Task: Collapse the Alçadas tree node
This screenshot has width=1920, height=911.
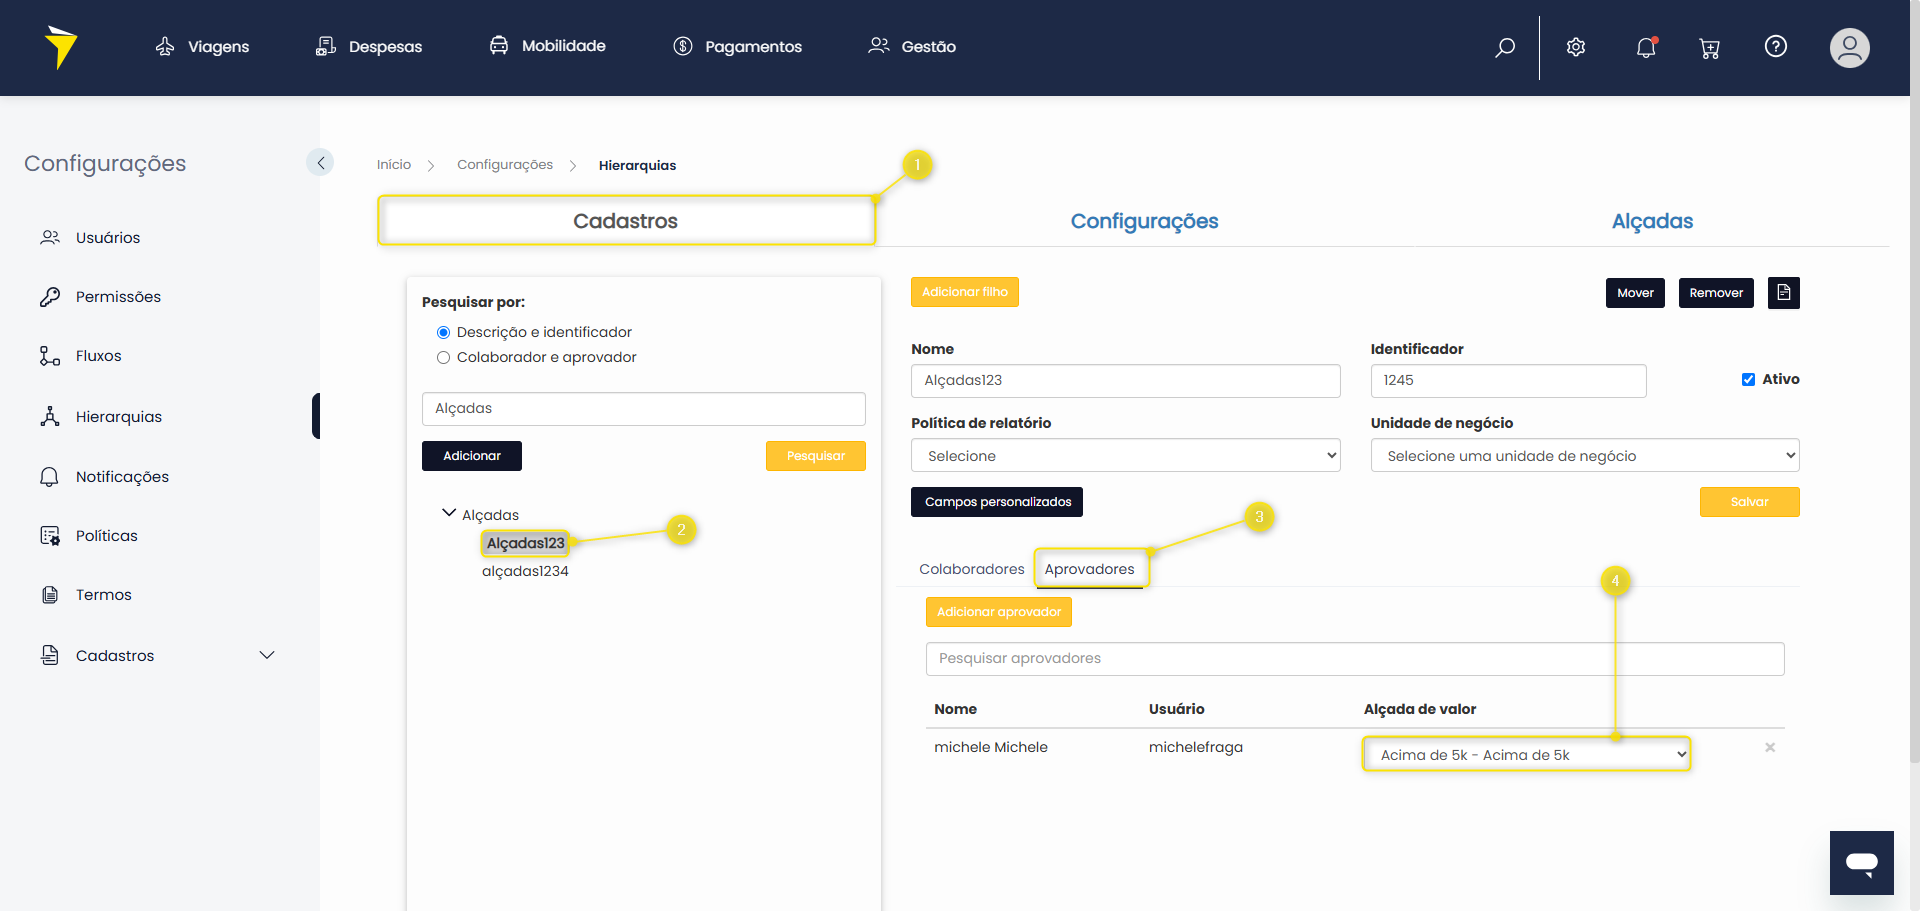Action: pos(449,513)
